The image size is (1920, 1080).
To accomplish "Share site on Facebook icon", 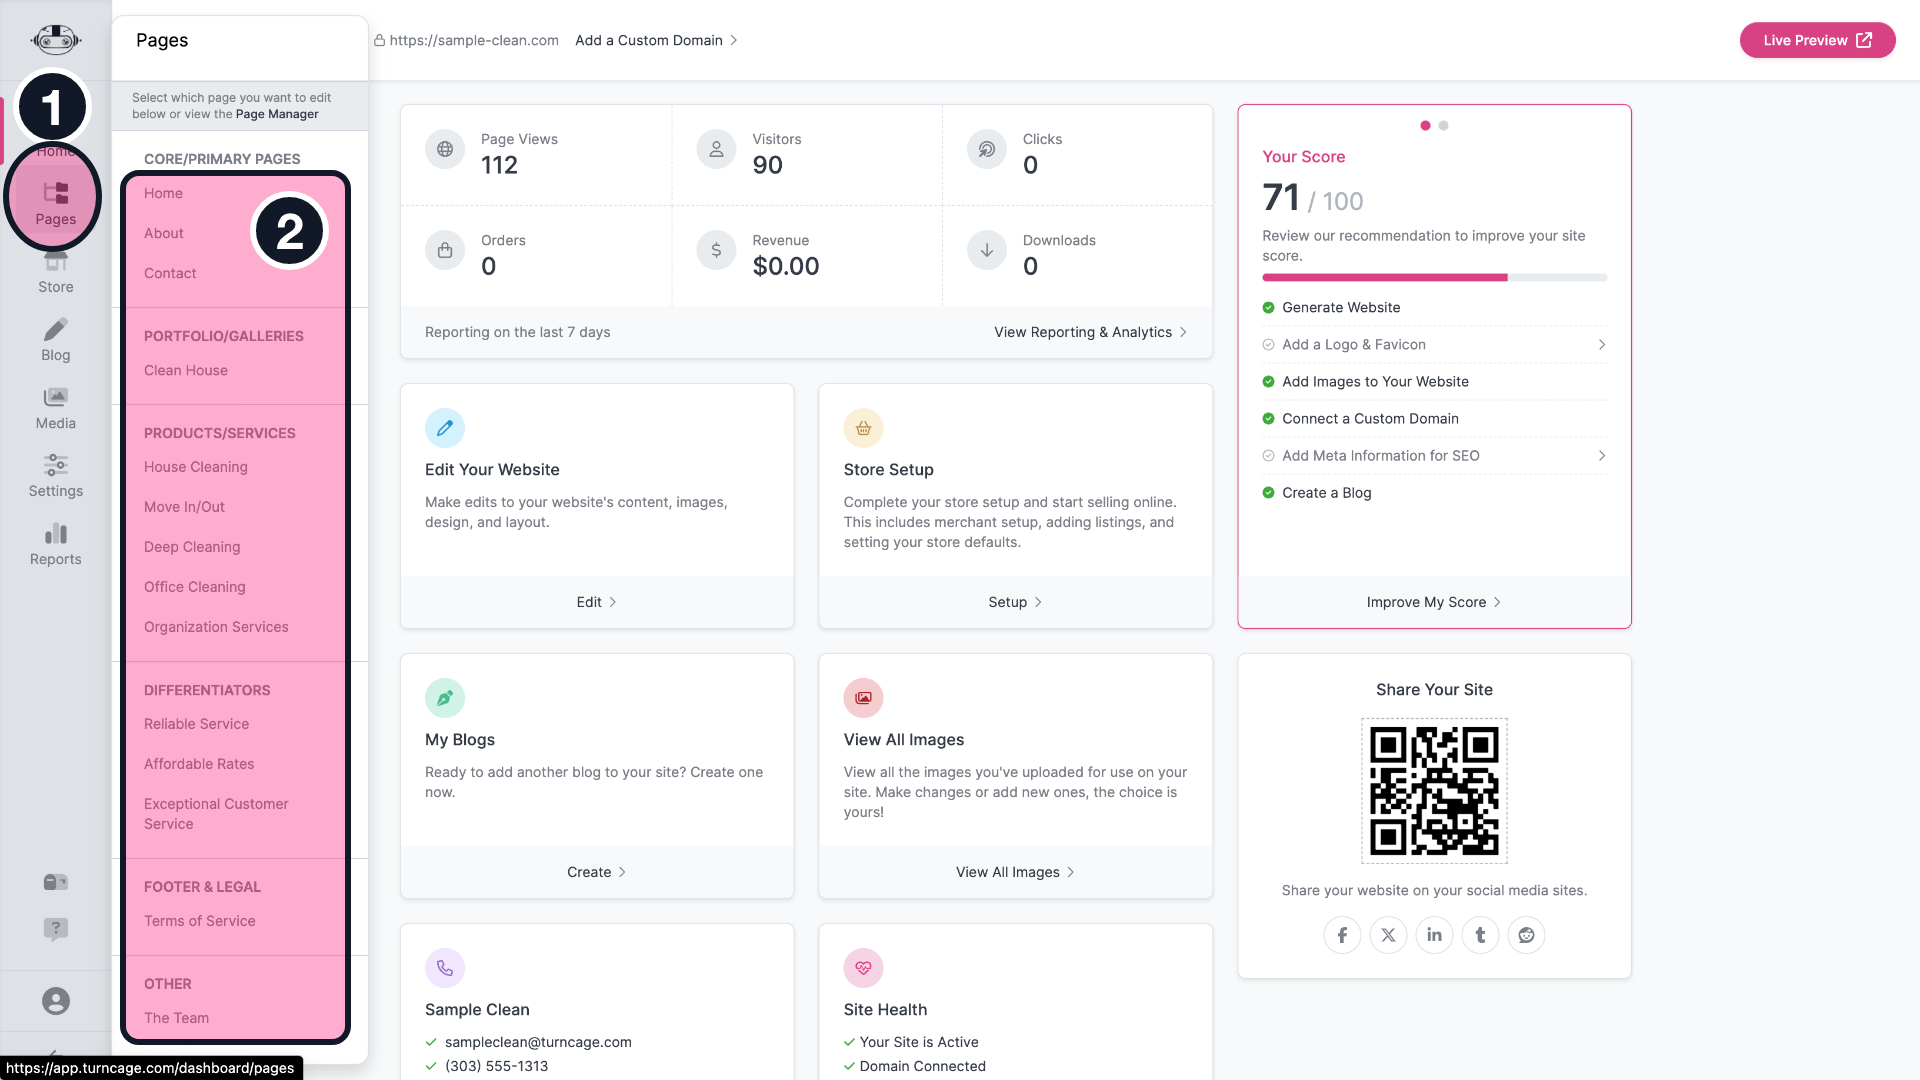I will pos(1342,935).
